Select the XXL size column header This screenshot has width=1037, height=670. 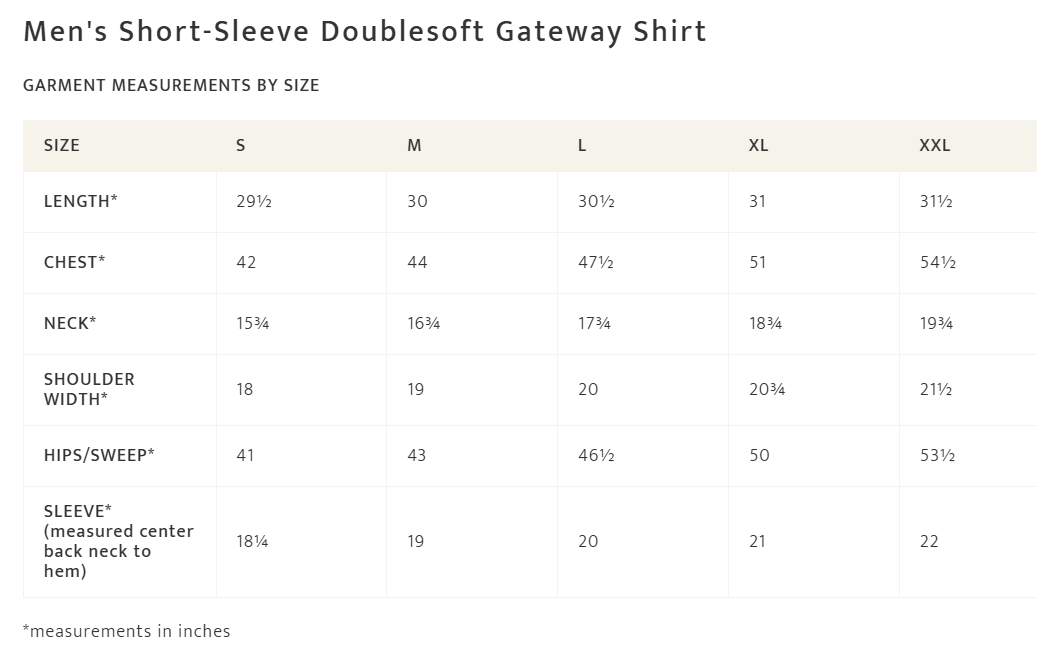935,146
